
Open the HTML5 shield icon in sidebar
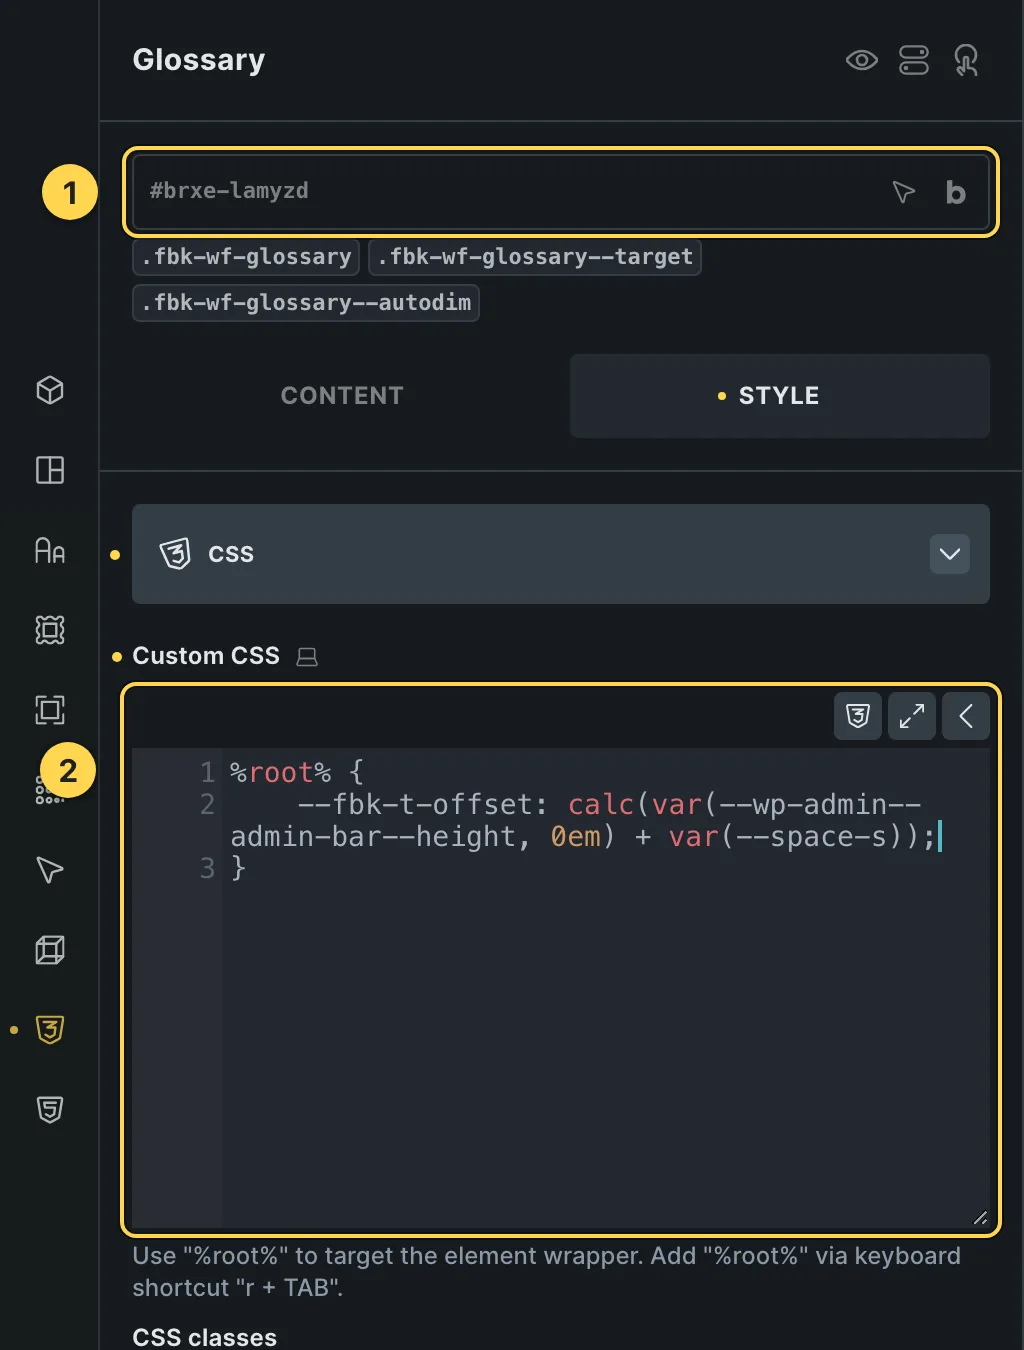(50, 1110)
